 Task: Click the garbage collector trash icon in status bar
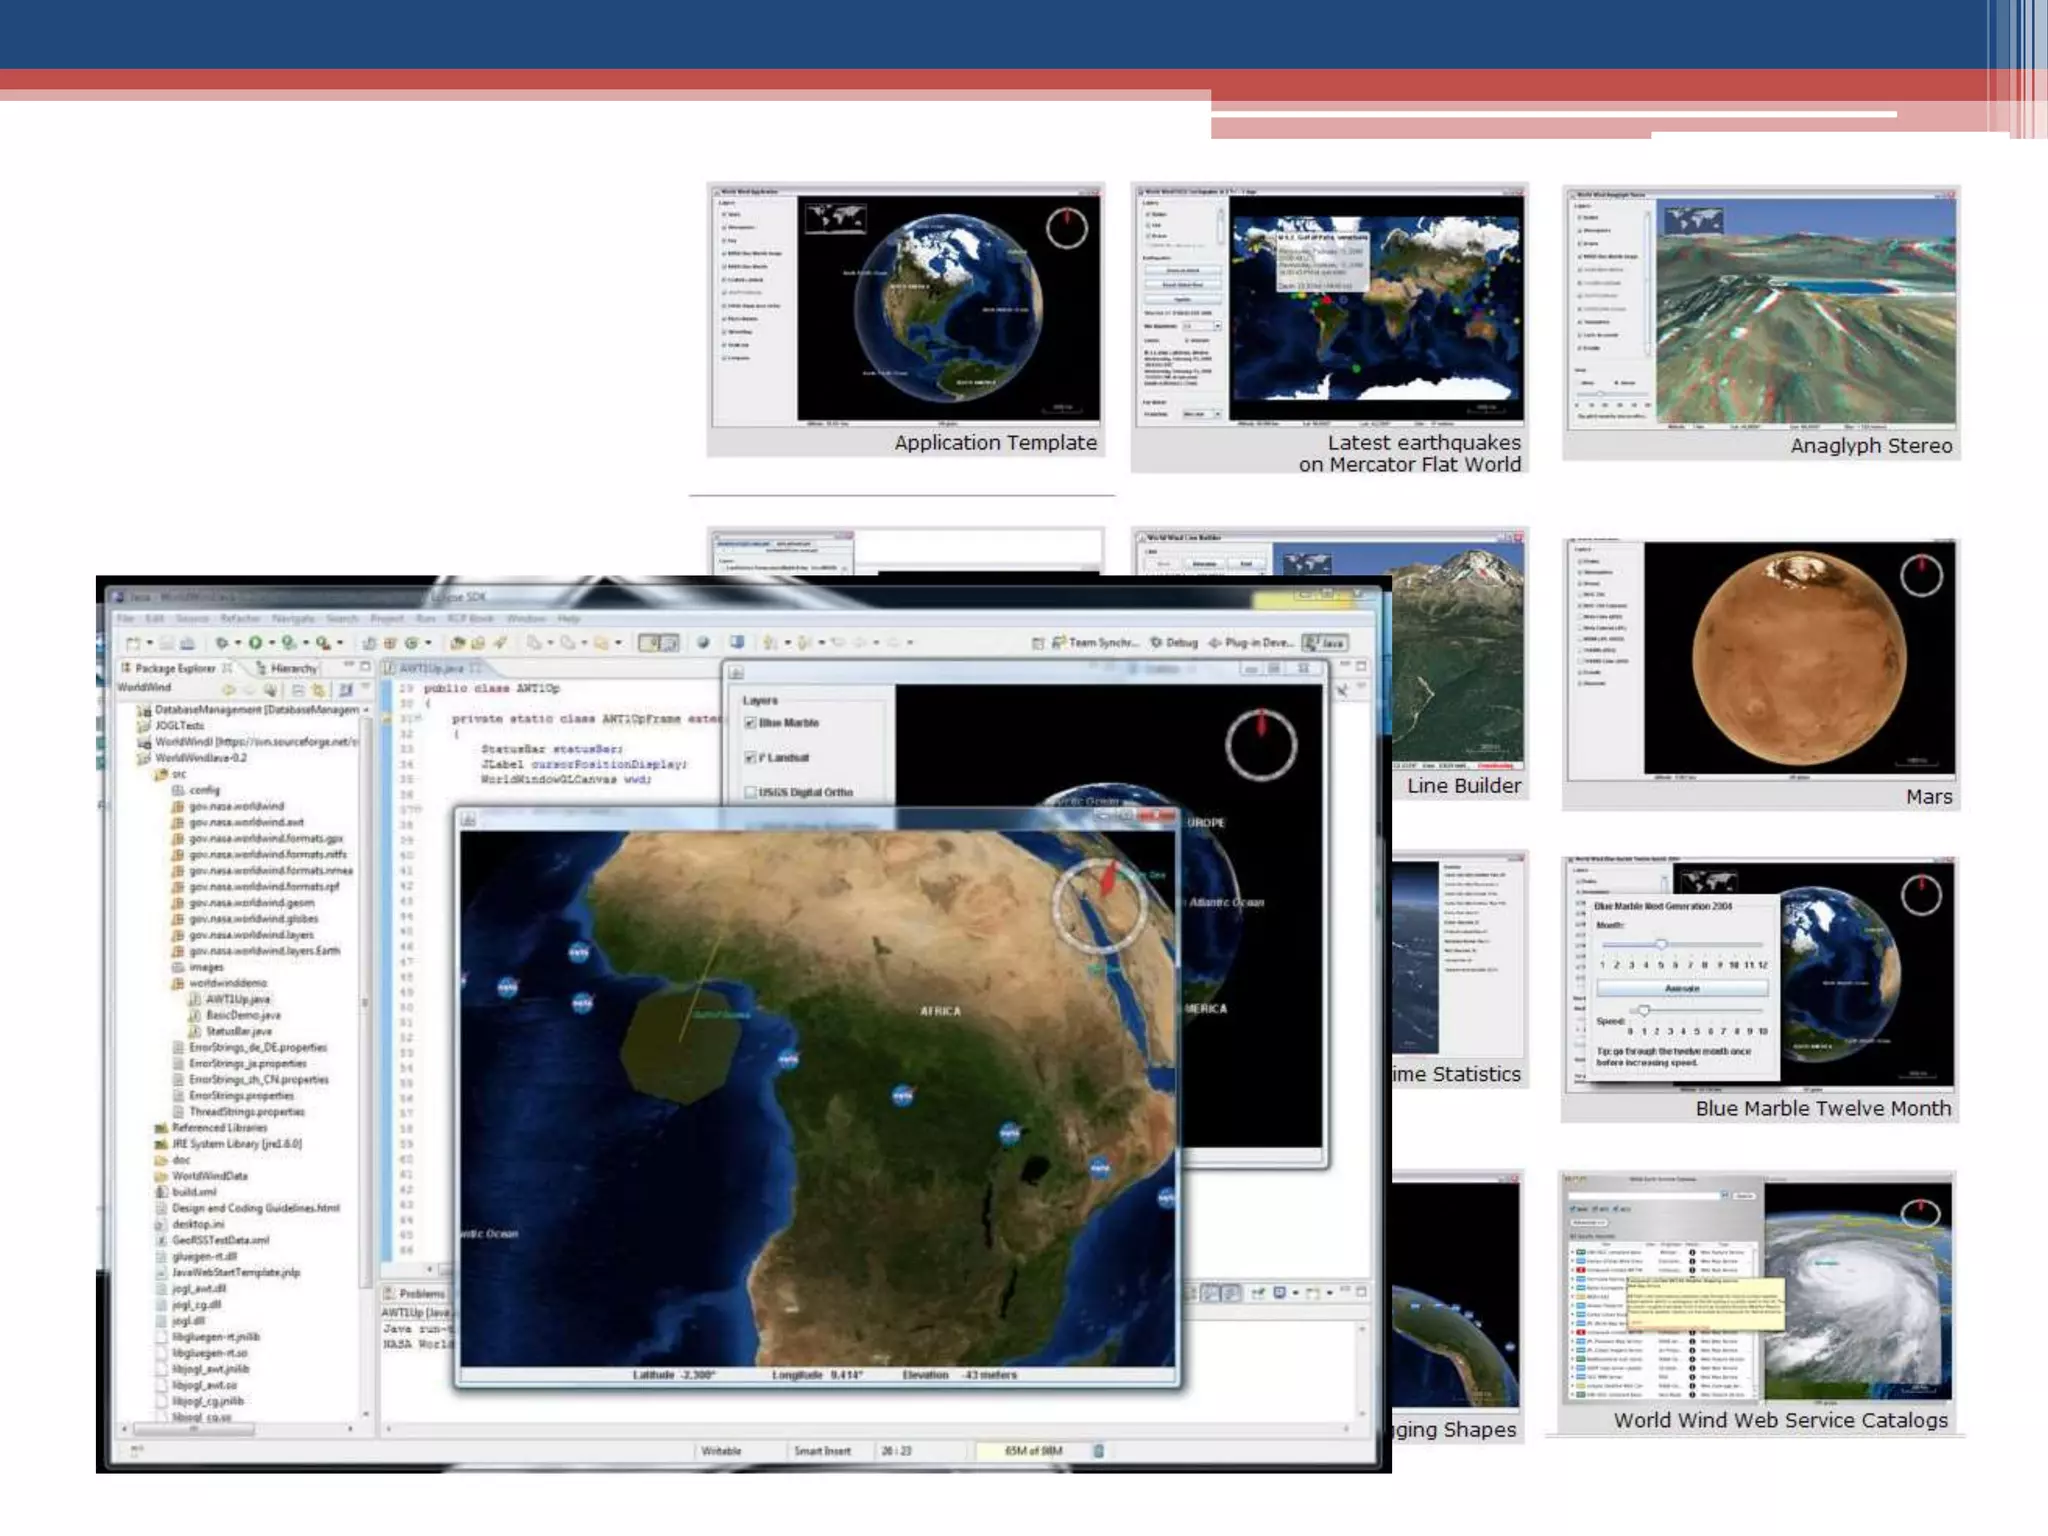click(x=1098, y=1451)
